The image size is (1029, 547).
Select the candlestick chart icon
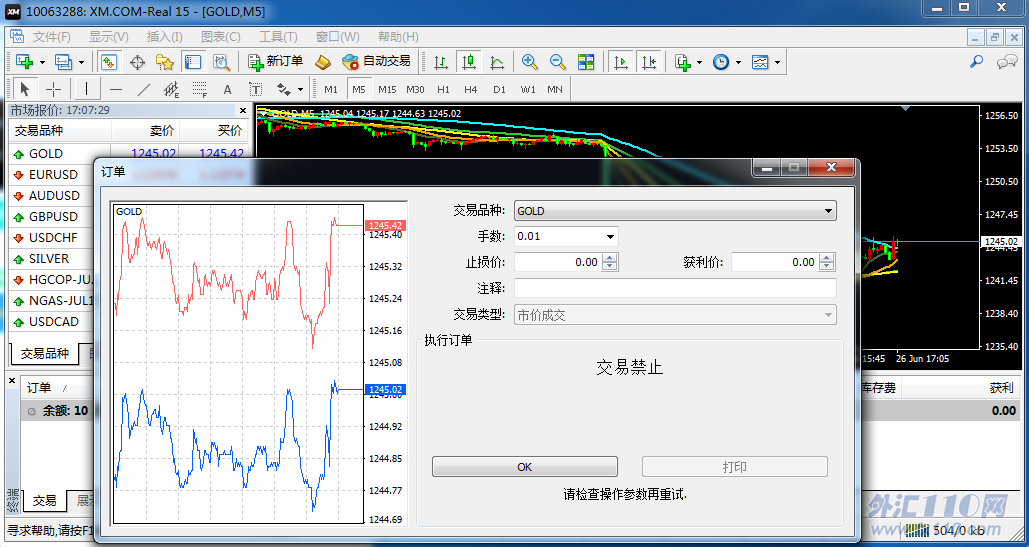pos(469,62)
